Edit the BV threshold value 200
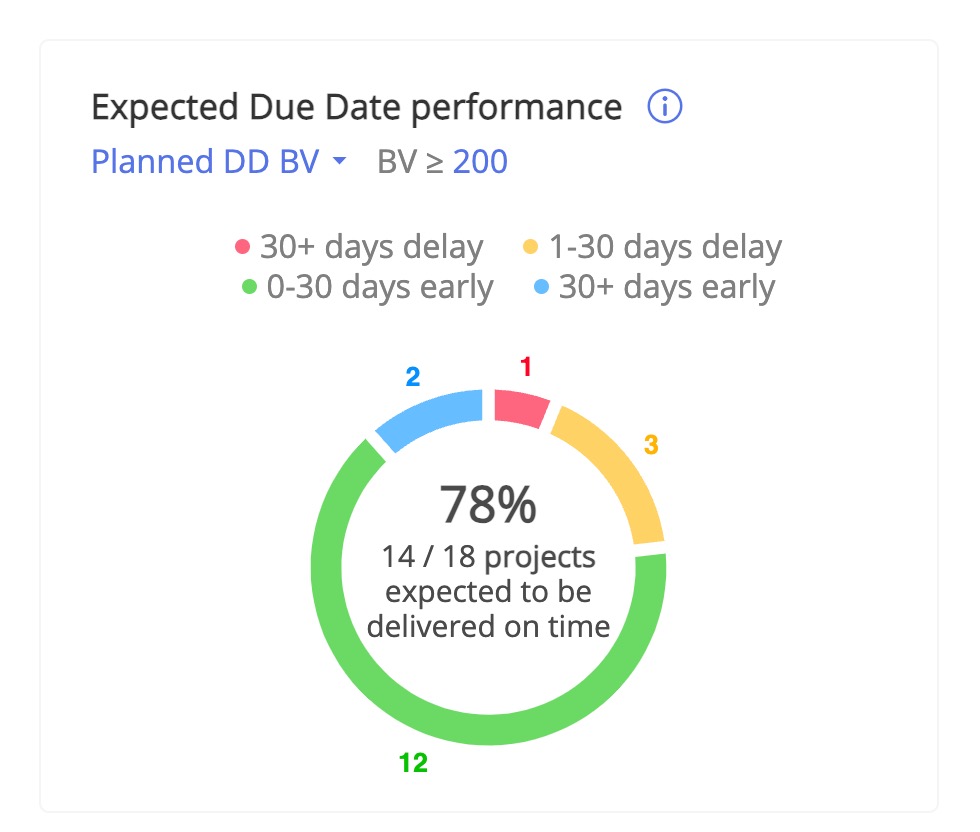Viewport: 980px width, 832px height. 480,162
